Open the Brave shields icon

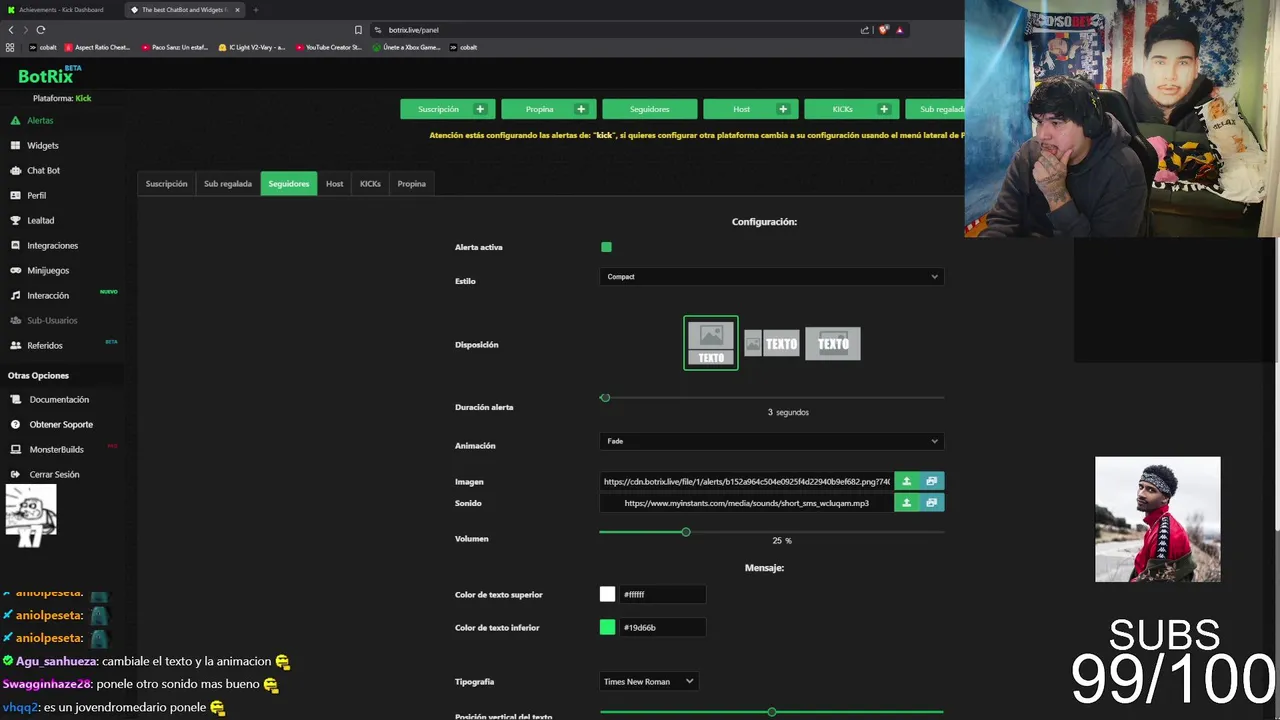click(883, 30)
